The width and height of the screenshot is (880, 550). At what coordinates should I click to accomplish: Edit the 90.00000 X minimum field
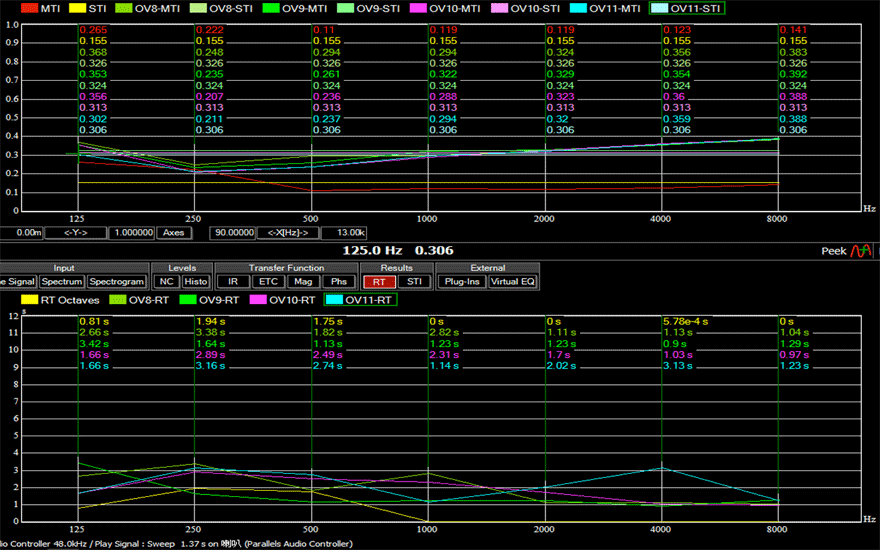[233, 232]
